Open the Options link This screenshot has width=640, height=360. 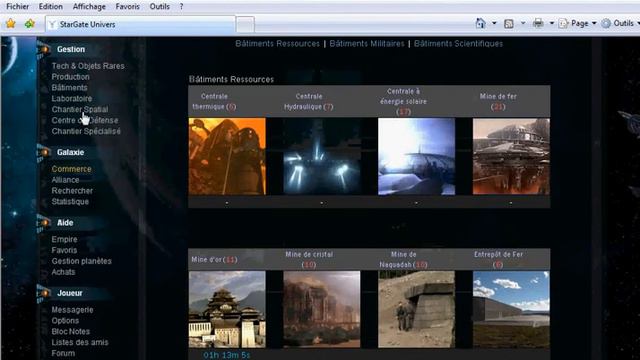(65, 321)
